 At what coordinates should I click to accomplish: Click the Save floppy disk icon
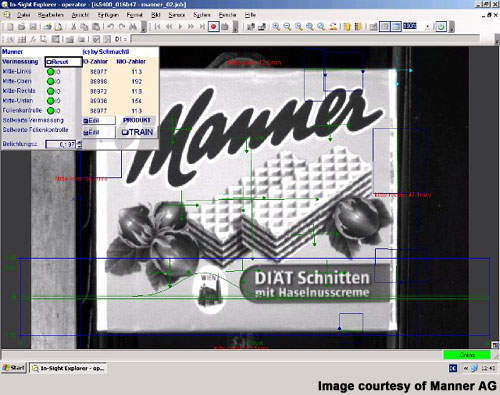[33, 27]
